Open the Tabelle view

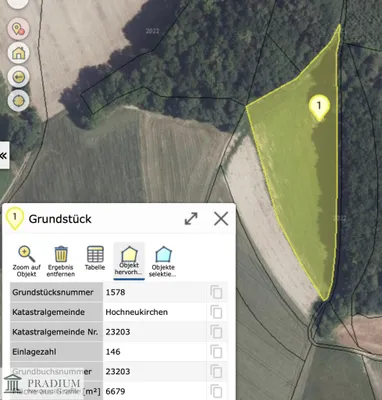click(x=95, y=254)
